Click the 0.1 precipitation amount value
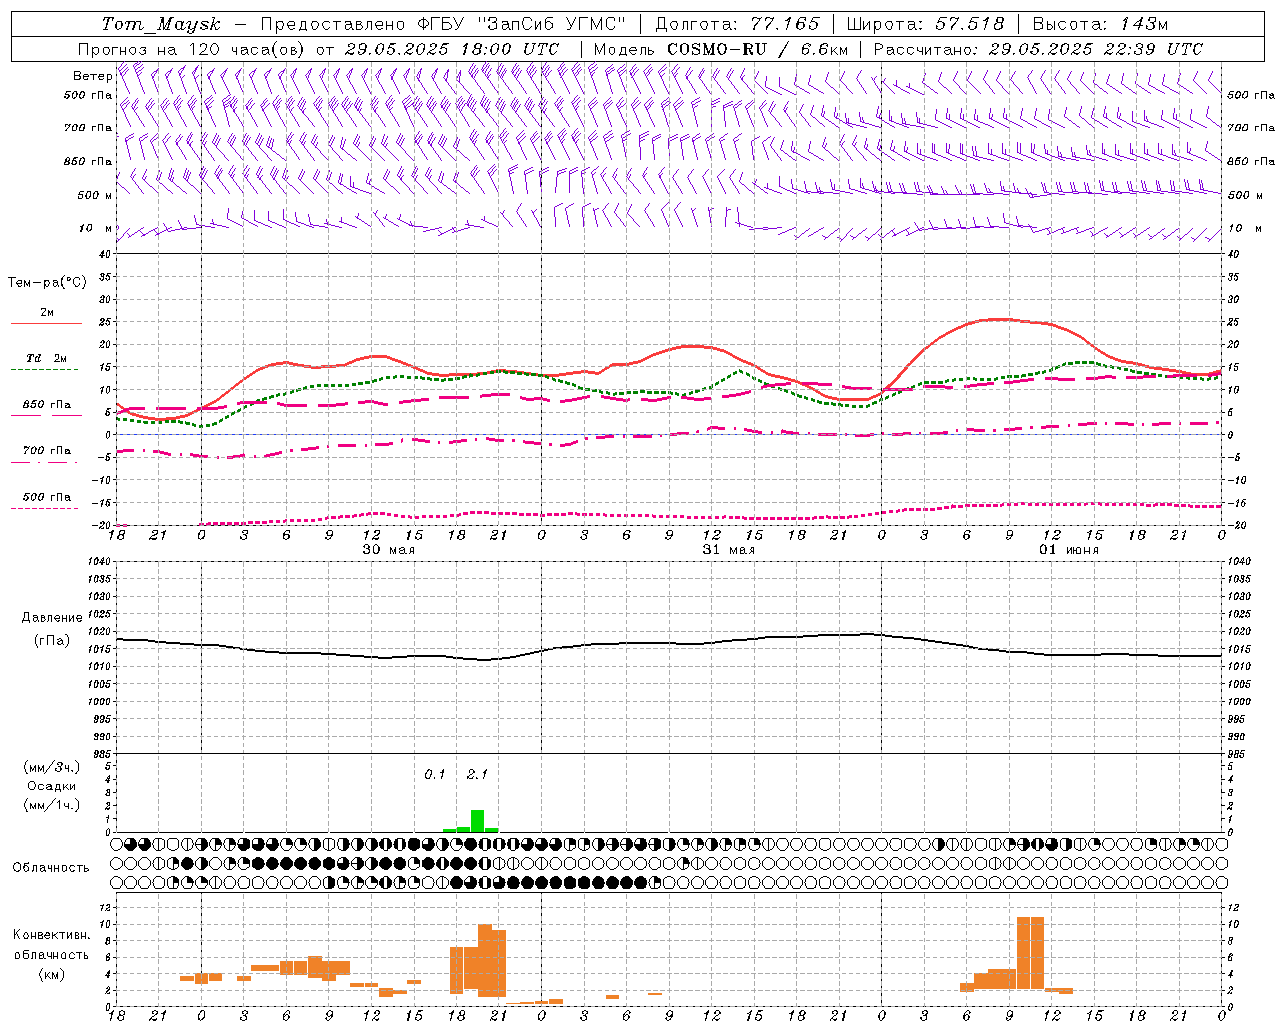Screen dimensions: 1280x1024 pyautogui.click(x=435, y=774)
